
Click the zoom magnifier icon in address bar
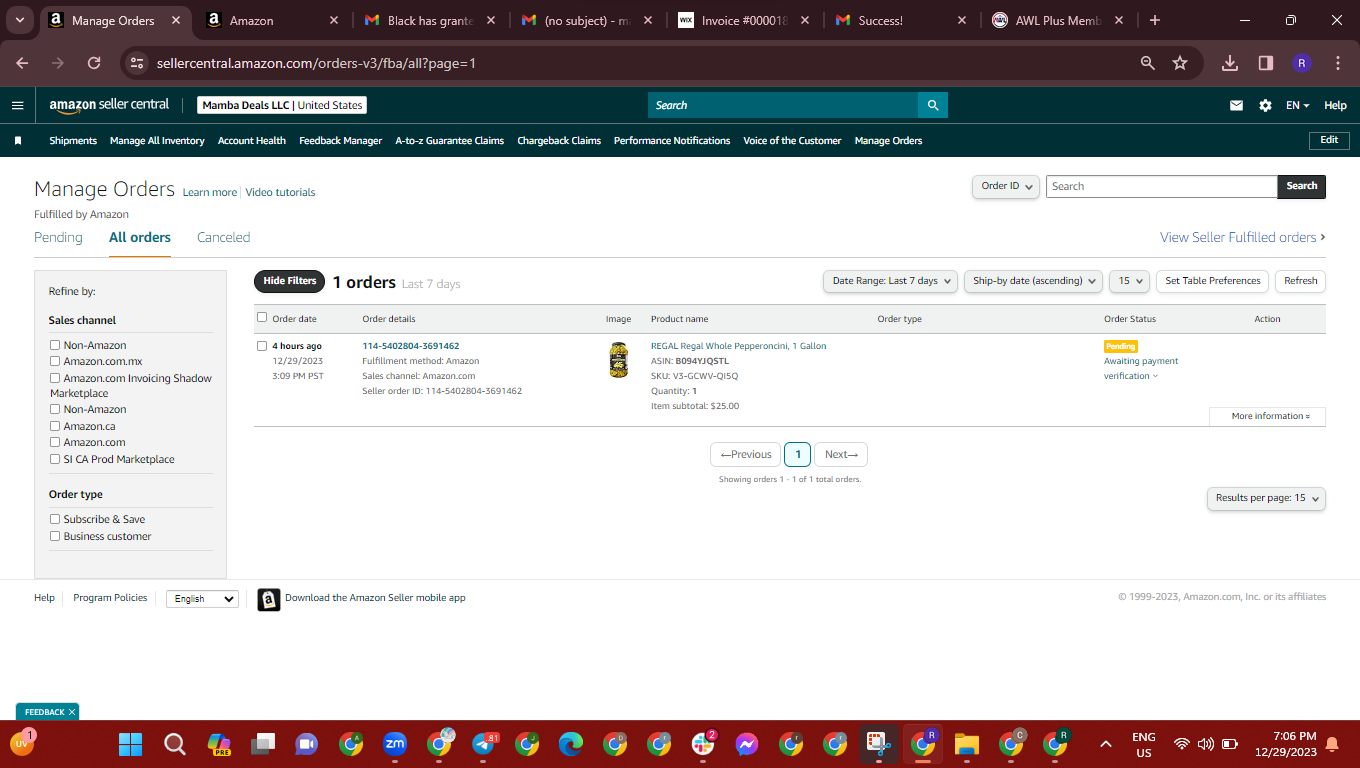tap(1148, 63)
